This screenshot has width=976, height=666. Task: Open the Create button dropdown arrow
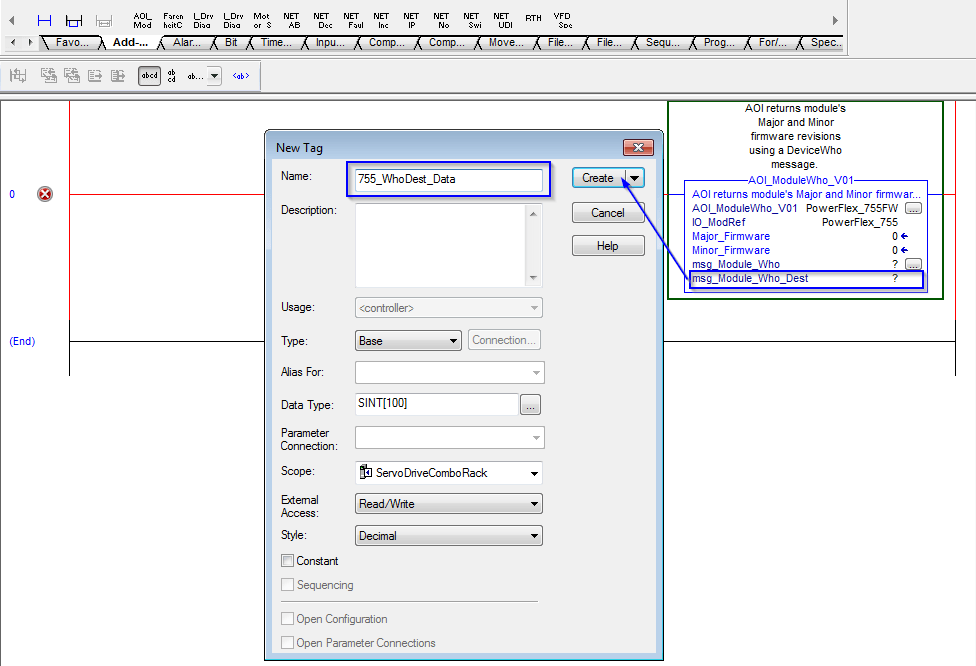point(635,178)
